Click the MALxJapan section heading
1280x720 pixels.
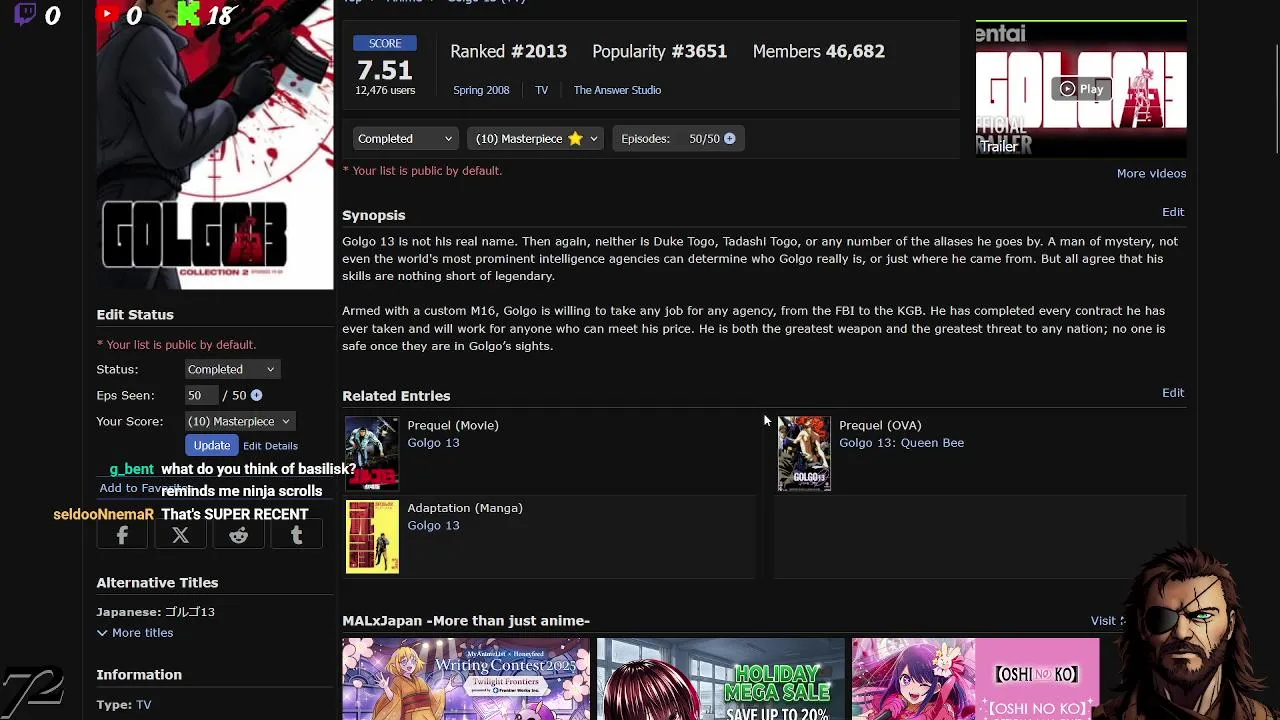[x=466, y=621]
